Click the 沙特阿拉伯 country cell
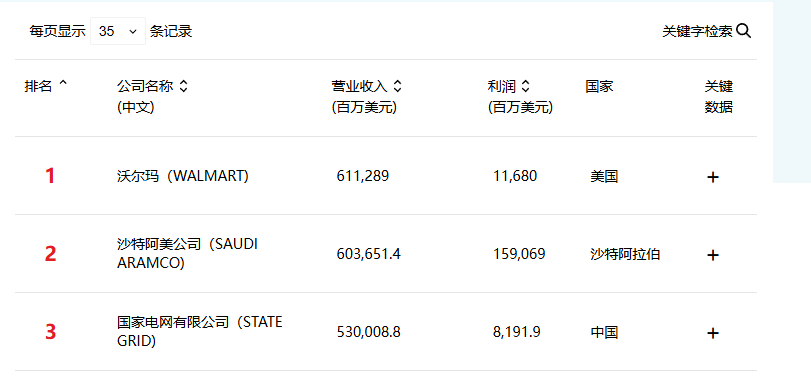 (625, 254)
